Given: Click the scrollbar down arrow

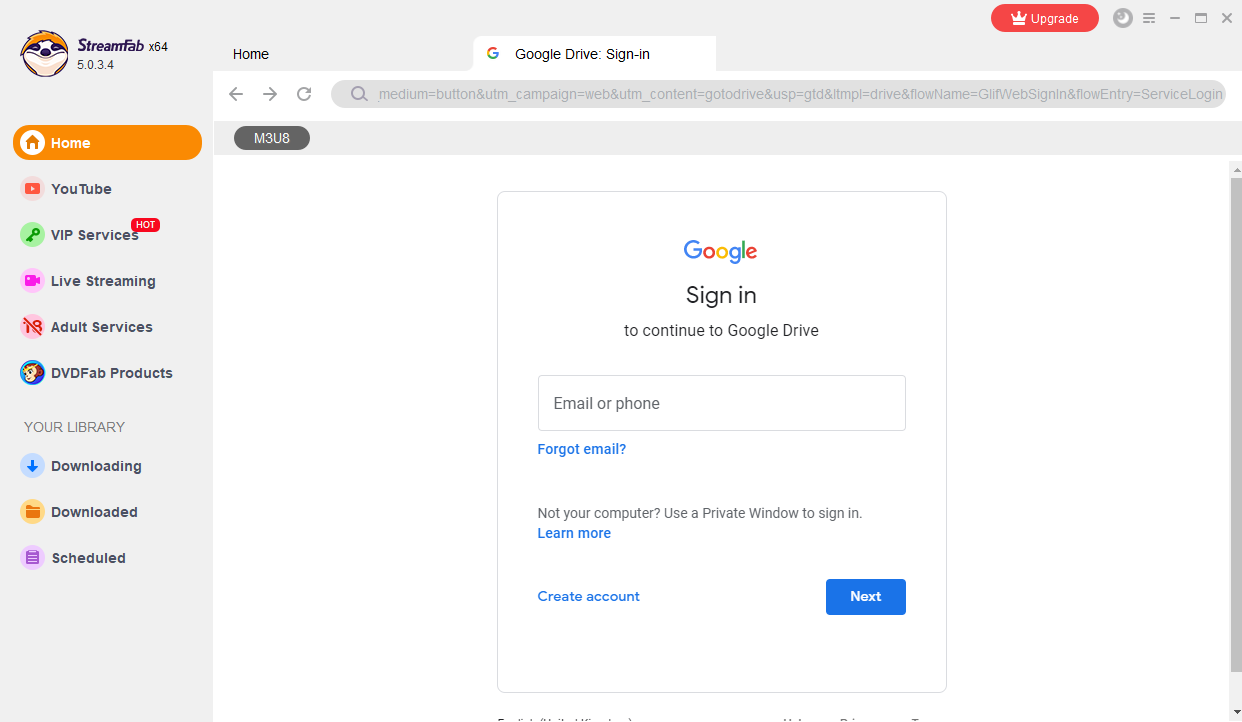Looking at the screenshot, I should (x=1236, y=711).
